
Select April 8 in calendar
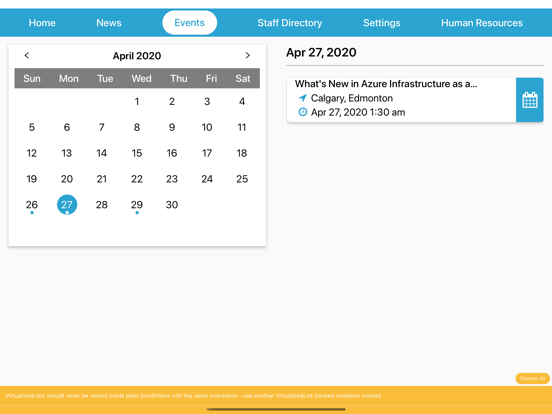click(x=137, y=127)
